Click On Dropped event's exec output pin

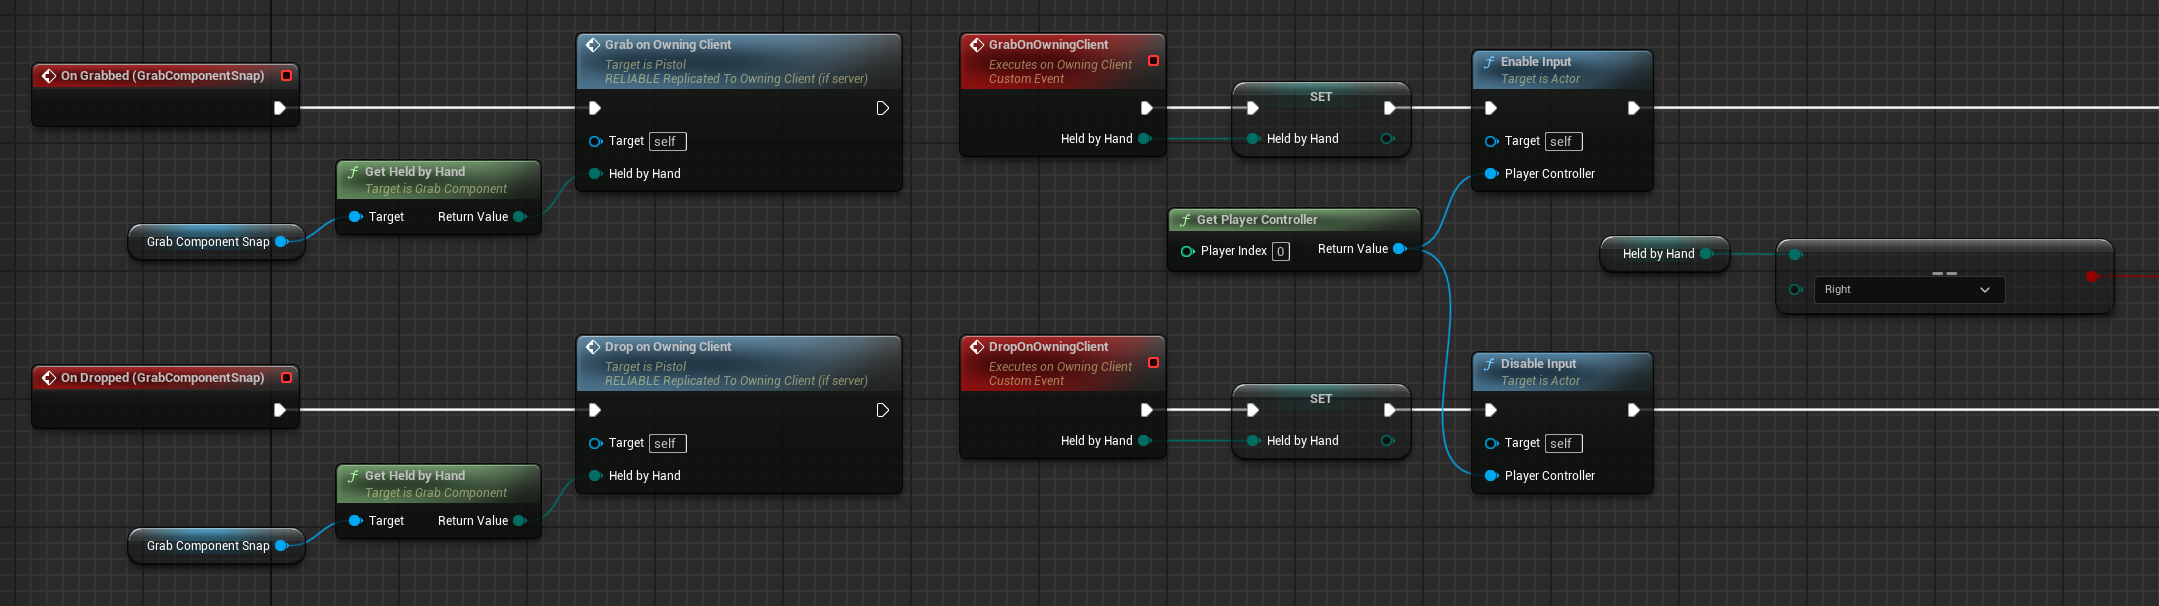(280, 410)
